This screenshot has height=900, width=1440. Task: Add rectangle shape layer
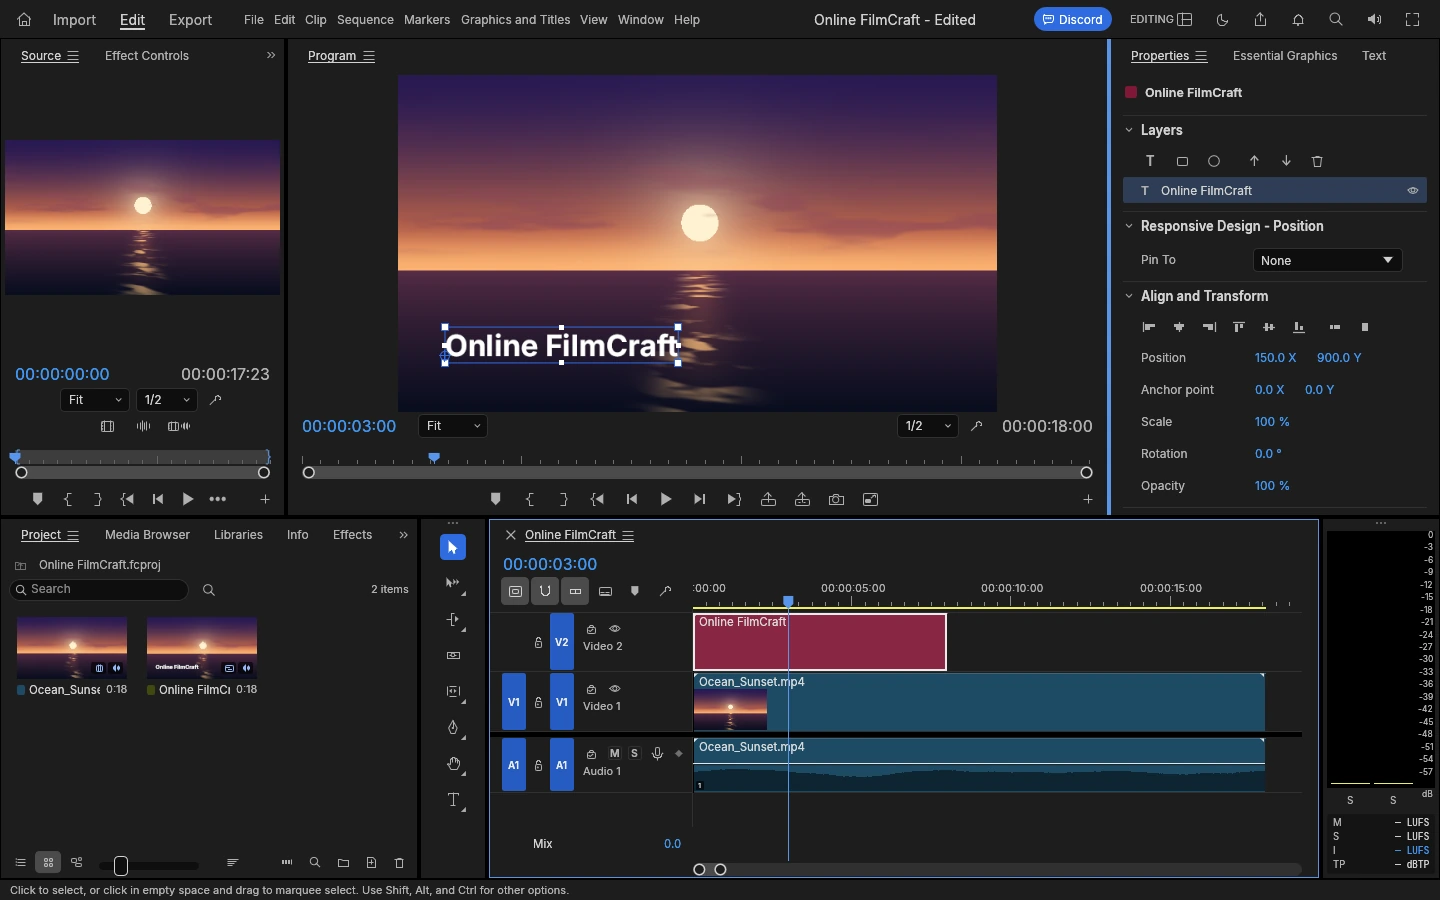click(x=1183, y=161)
